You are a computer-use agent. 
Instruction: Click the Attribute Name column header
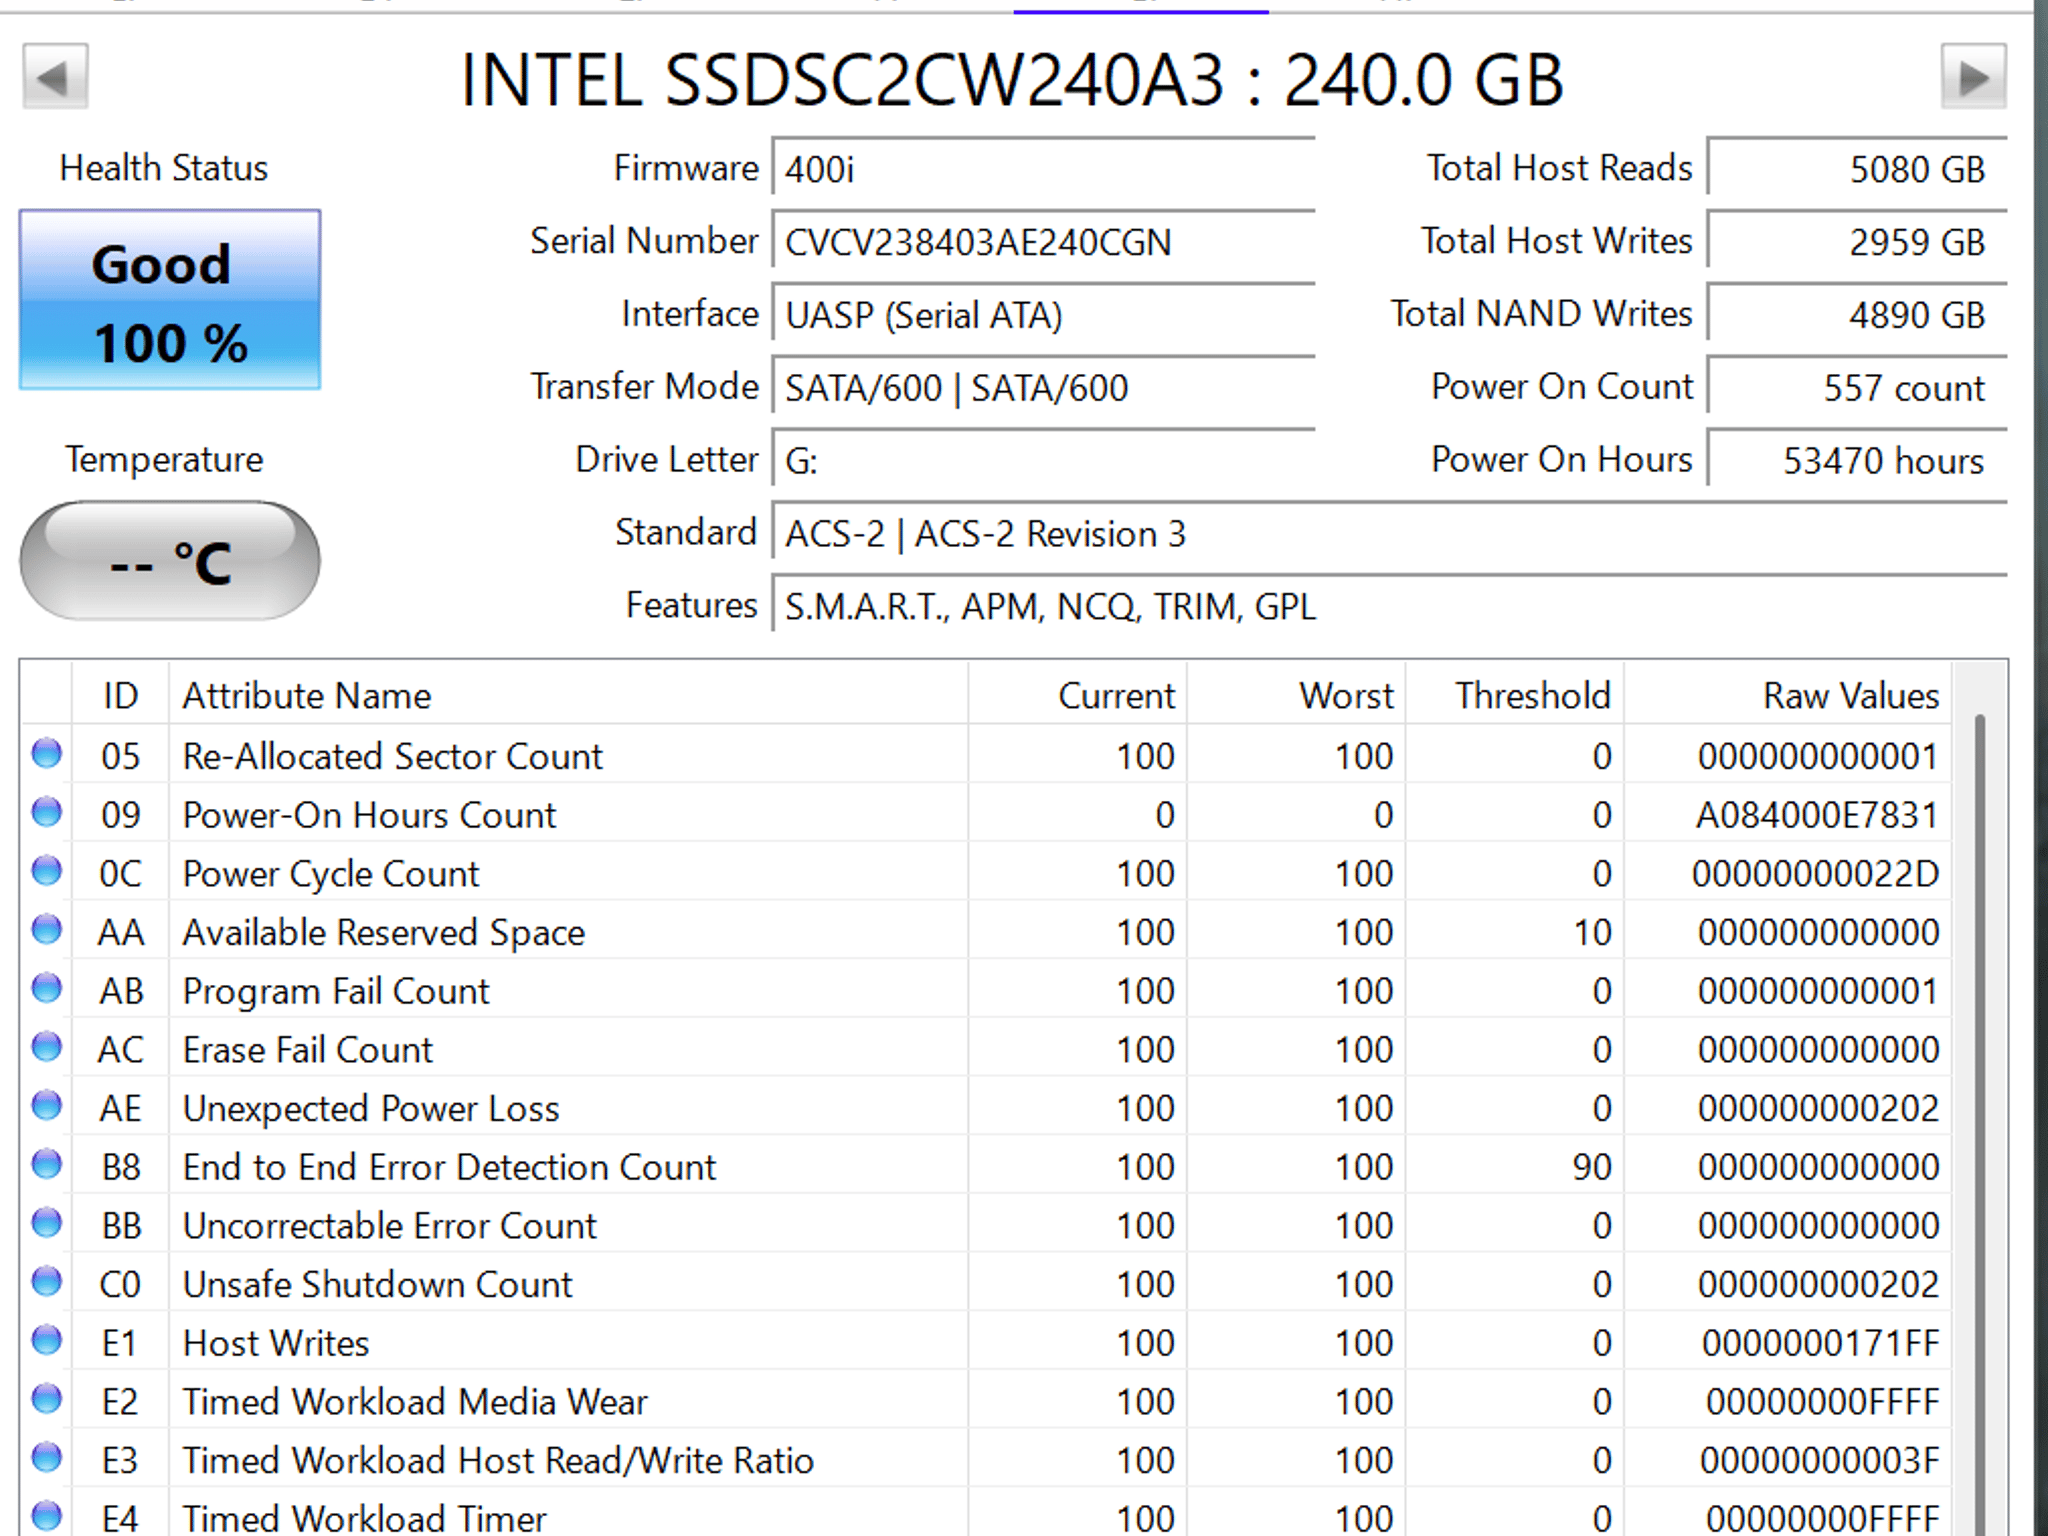point(568,695)
